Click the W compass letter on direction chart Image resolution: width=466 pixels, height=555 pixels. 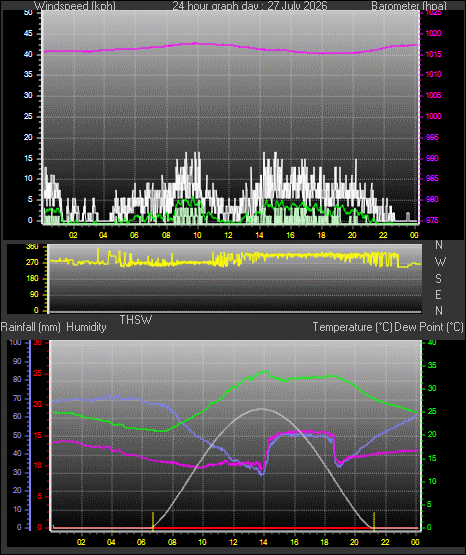(440, 262)
